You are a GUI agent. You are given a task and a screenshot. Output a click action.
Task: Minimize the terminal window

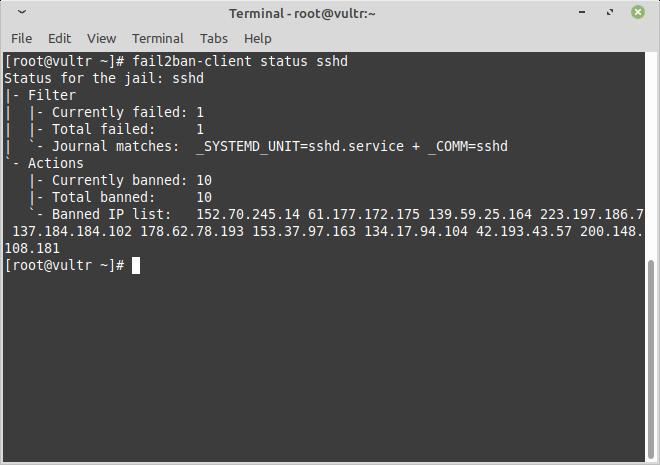(582, 12)
